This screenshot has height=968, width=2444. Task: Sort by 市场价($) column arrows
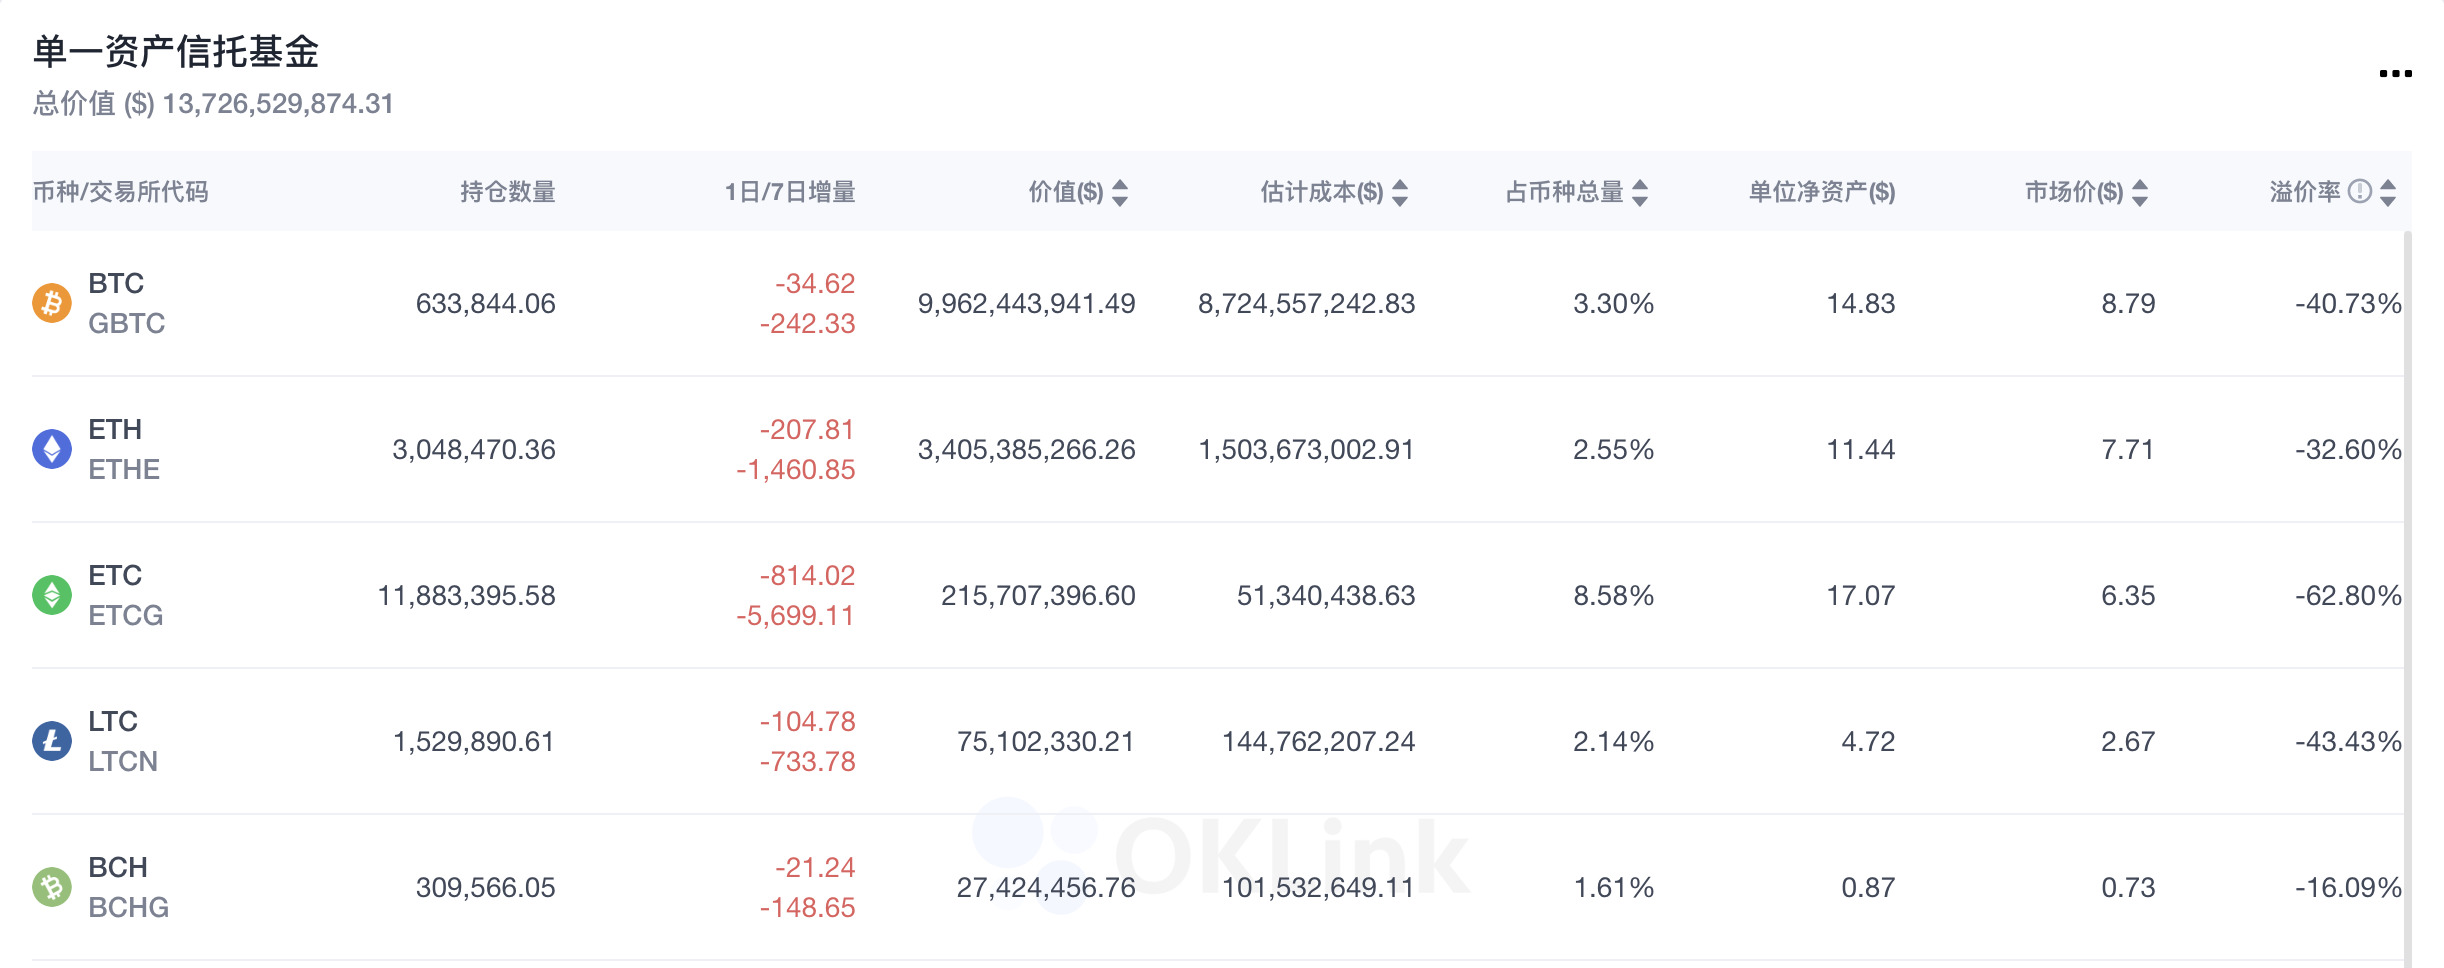click(2140, 192)
